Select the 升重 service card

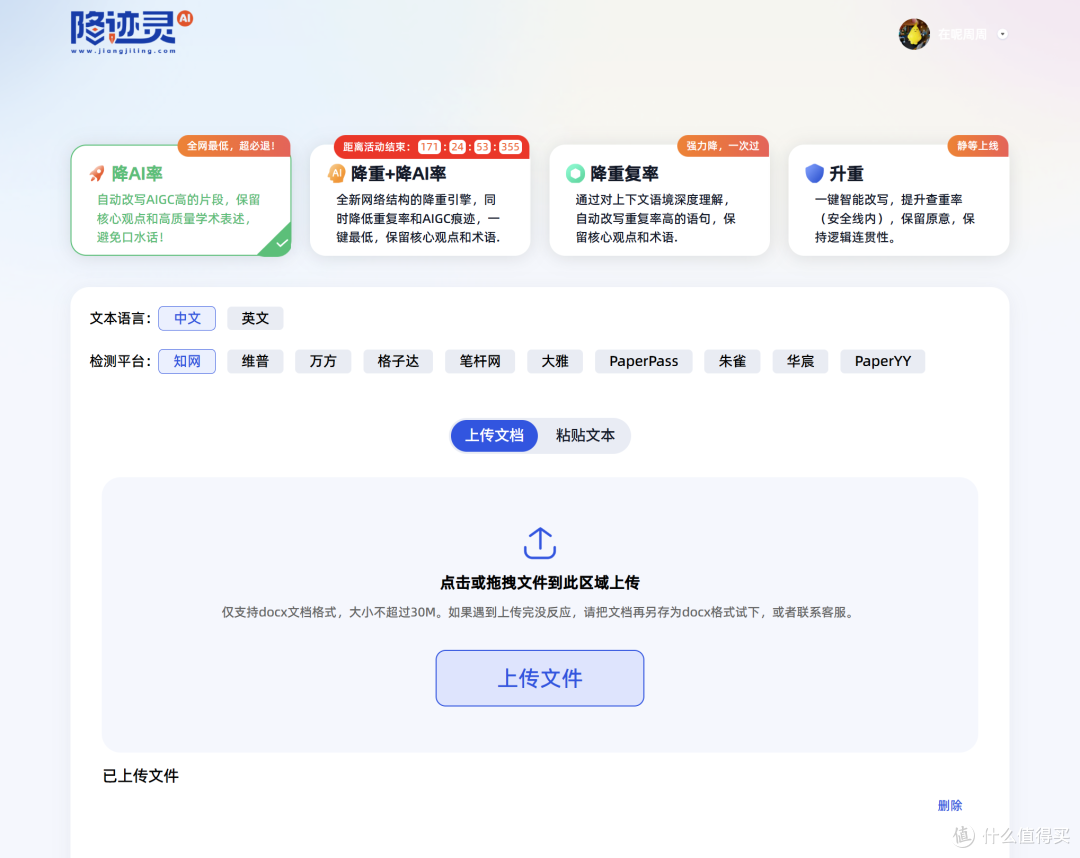tap(899, 200)
